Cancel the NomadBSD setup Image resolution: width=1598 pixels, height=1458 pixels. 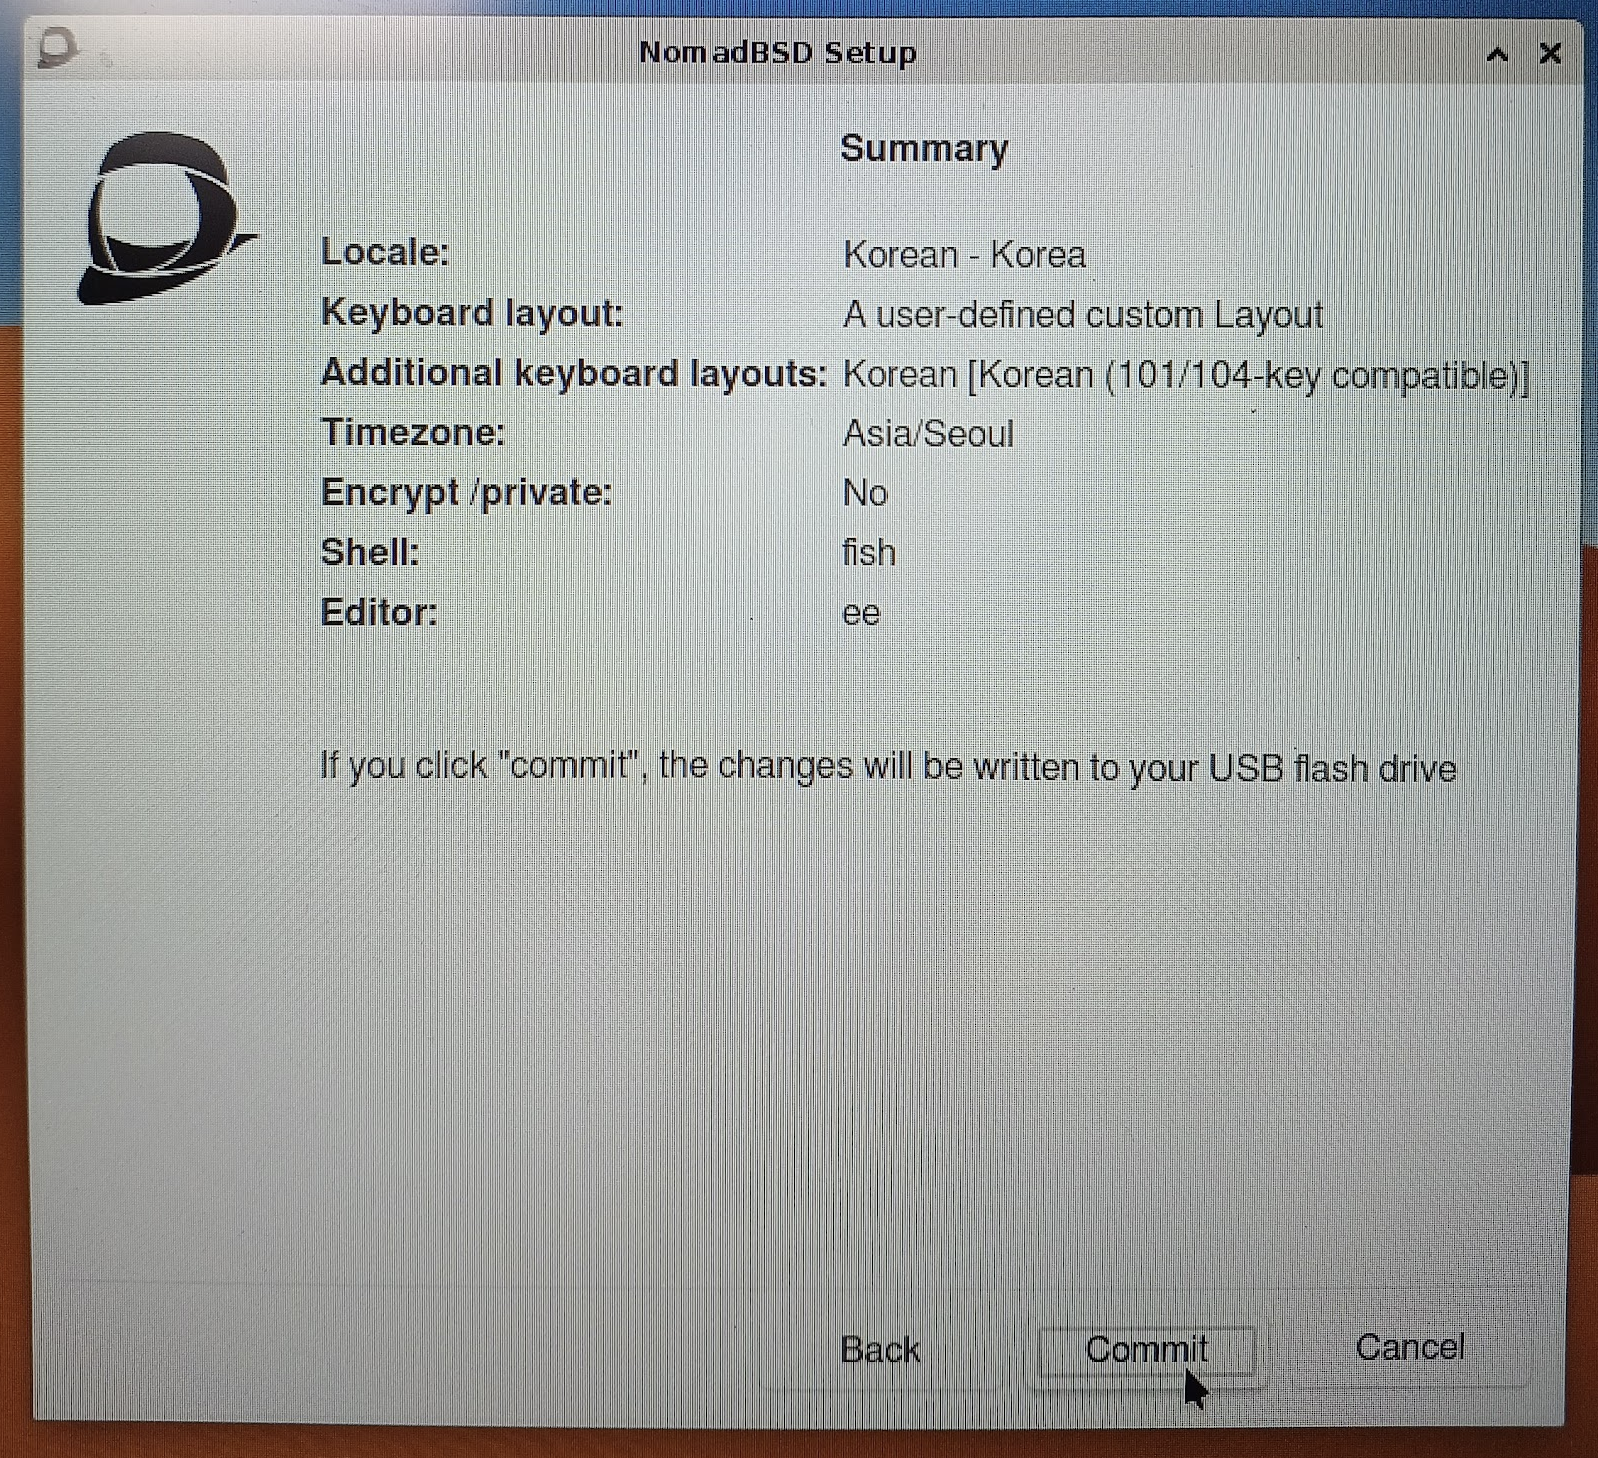(1410, 1347)
